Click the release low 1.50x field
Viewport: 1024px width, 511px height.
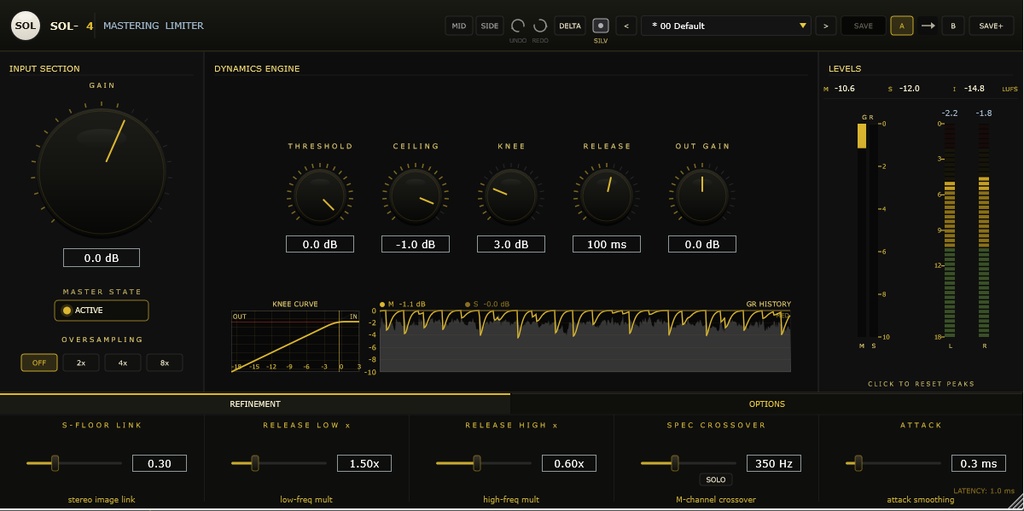click(x=364, y=463)
